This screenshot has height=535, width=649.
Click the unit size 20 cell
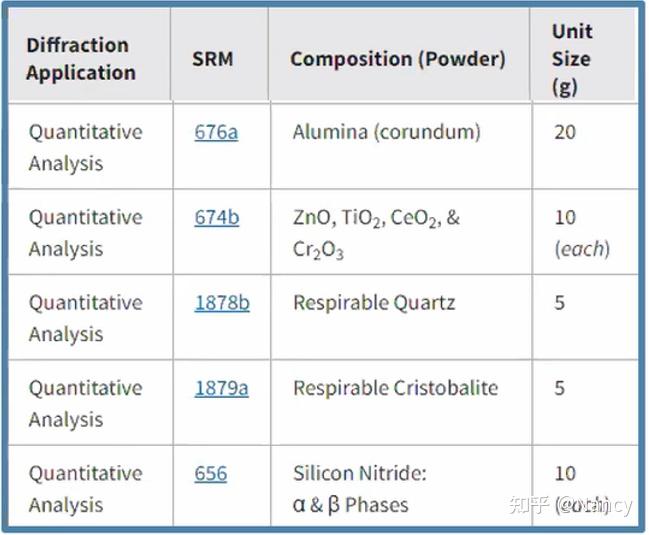click(565, 132)
